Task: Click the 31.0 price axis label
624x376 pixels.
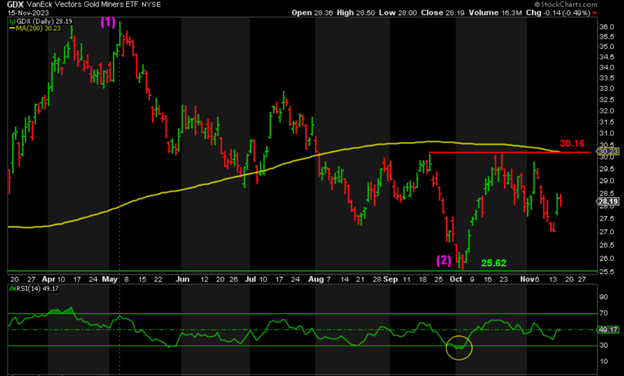Action: 606,133
